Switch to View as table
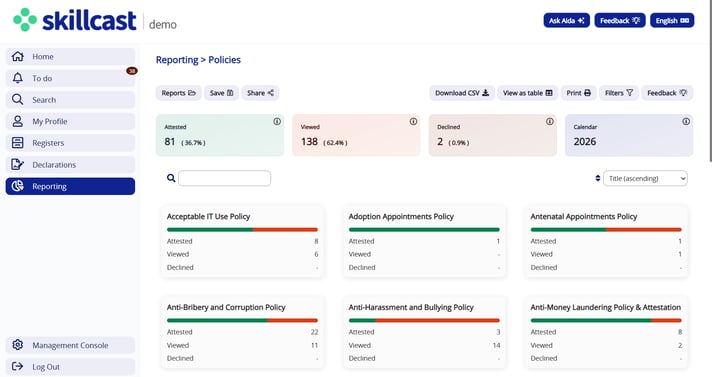This screenshot has width=712, height=377. pyautogui.click(x=528, y=93)
